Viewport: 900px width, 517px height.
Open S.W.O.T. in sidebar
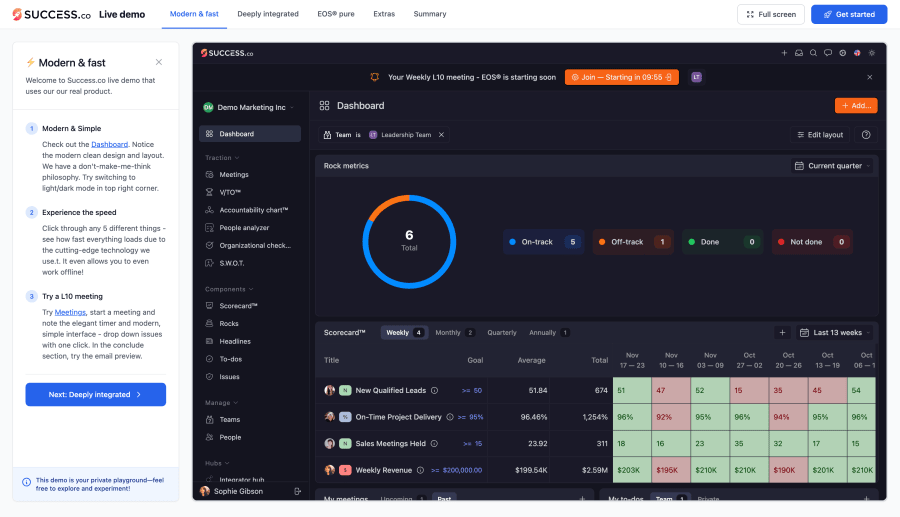(x=250, y=263)
